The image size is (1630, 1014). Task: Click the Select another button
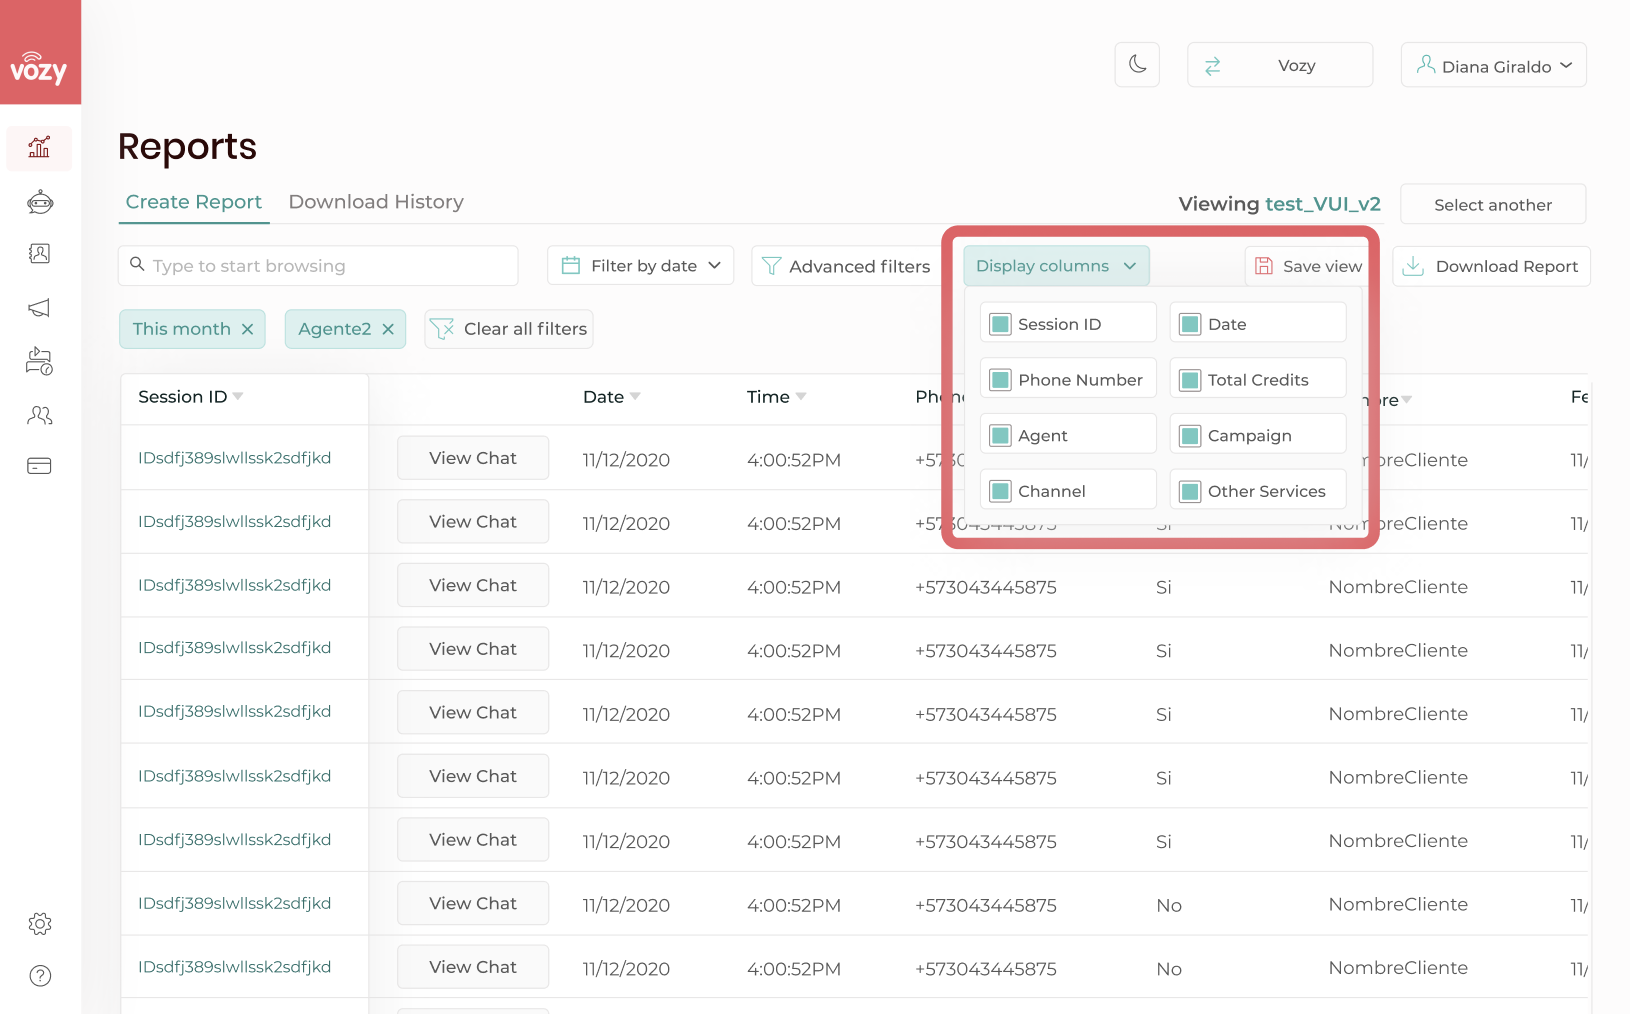[x=1493, y=204]
